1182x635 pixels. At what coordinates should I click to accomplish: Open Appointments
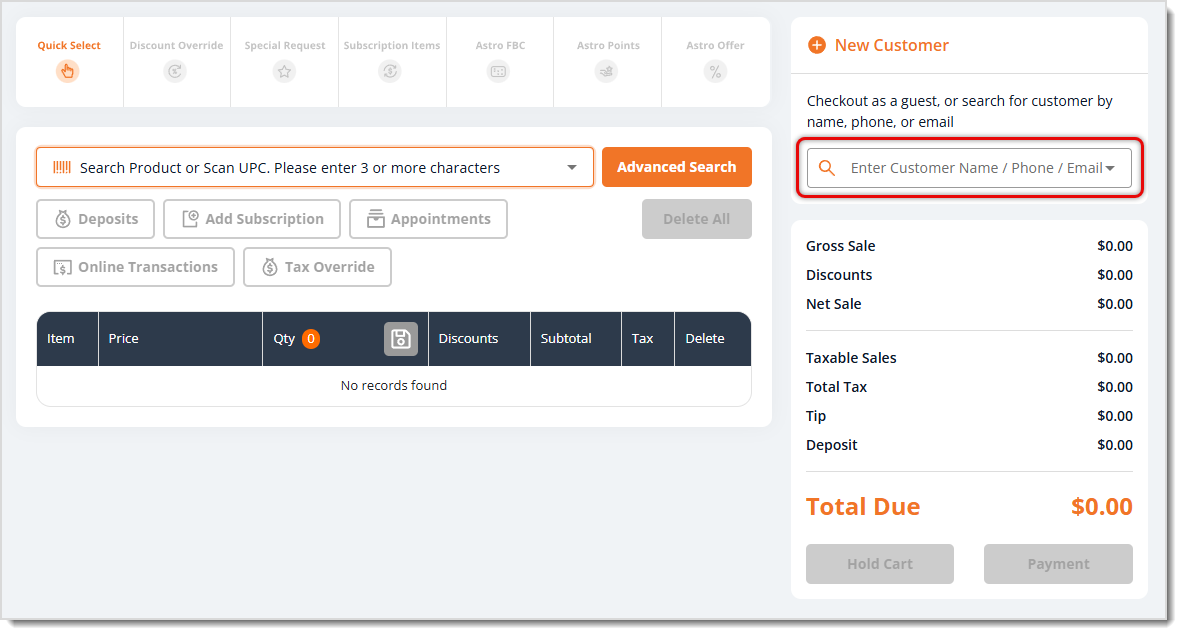[428, 219]
